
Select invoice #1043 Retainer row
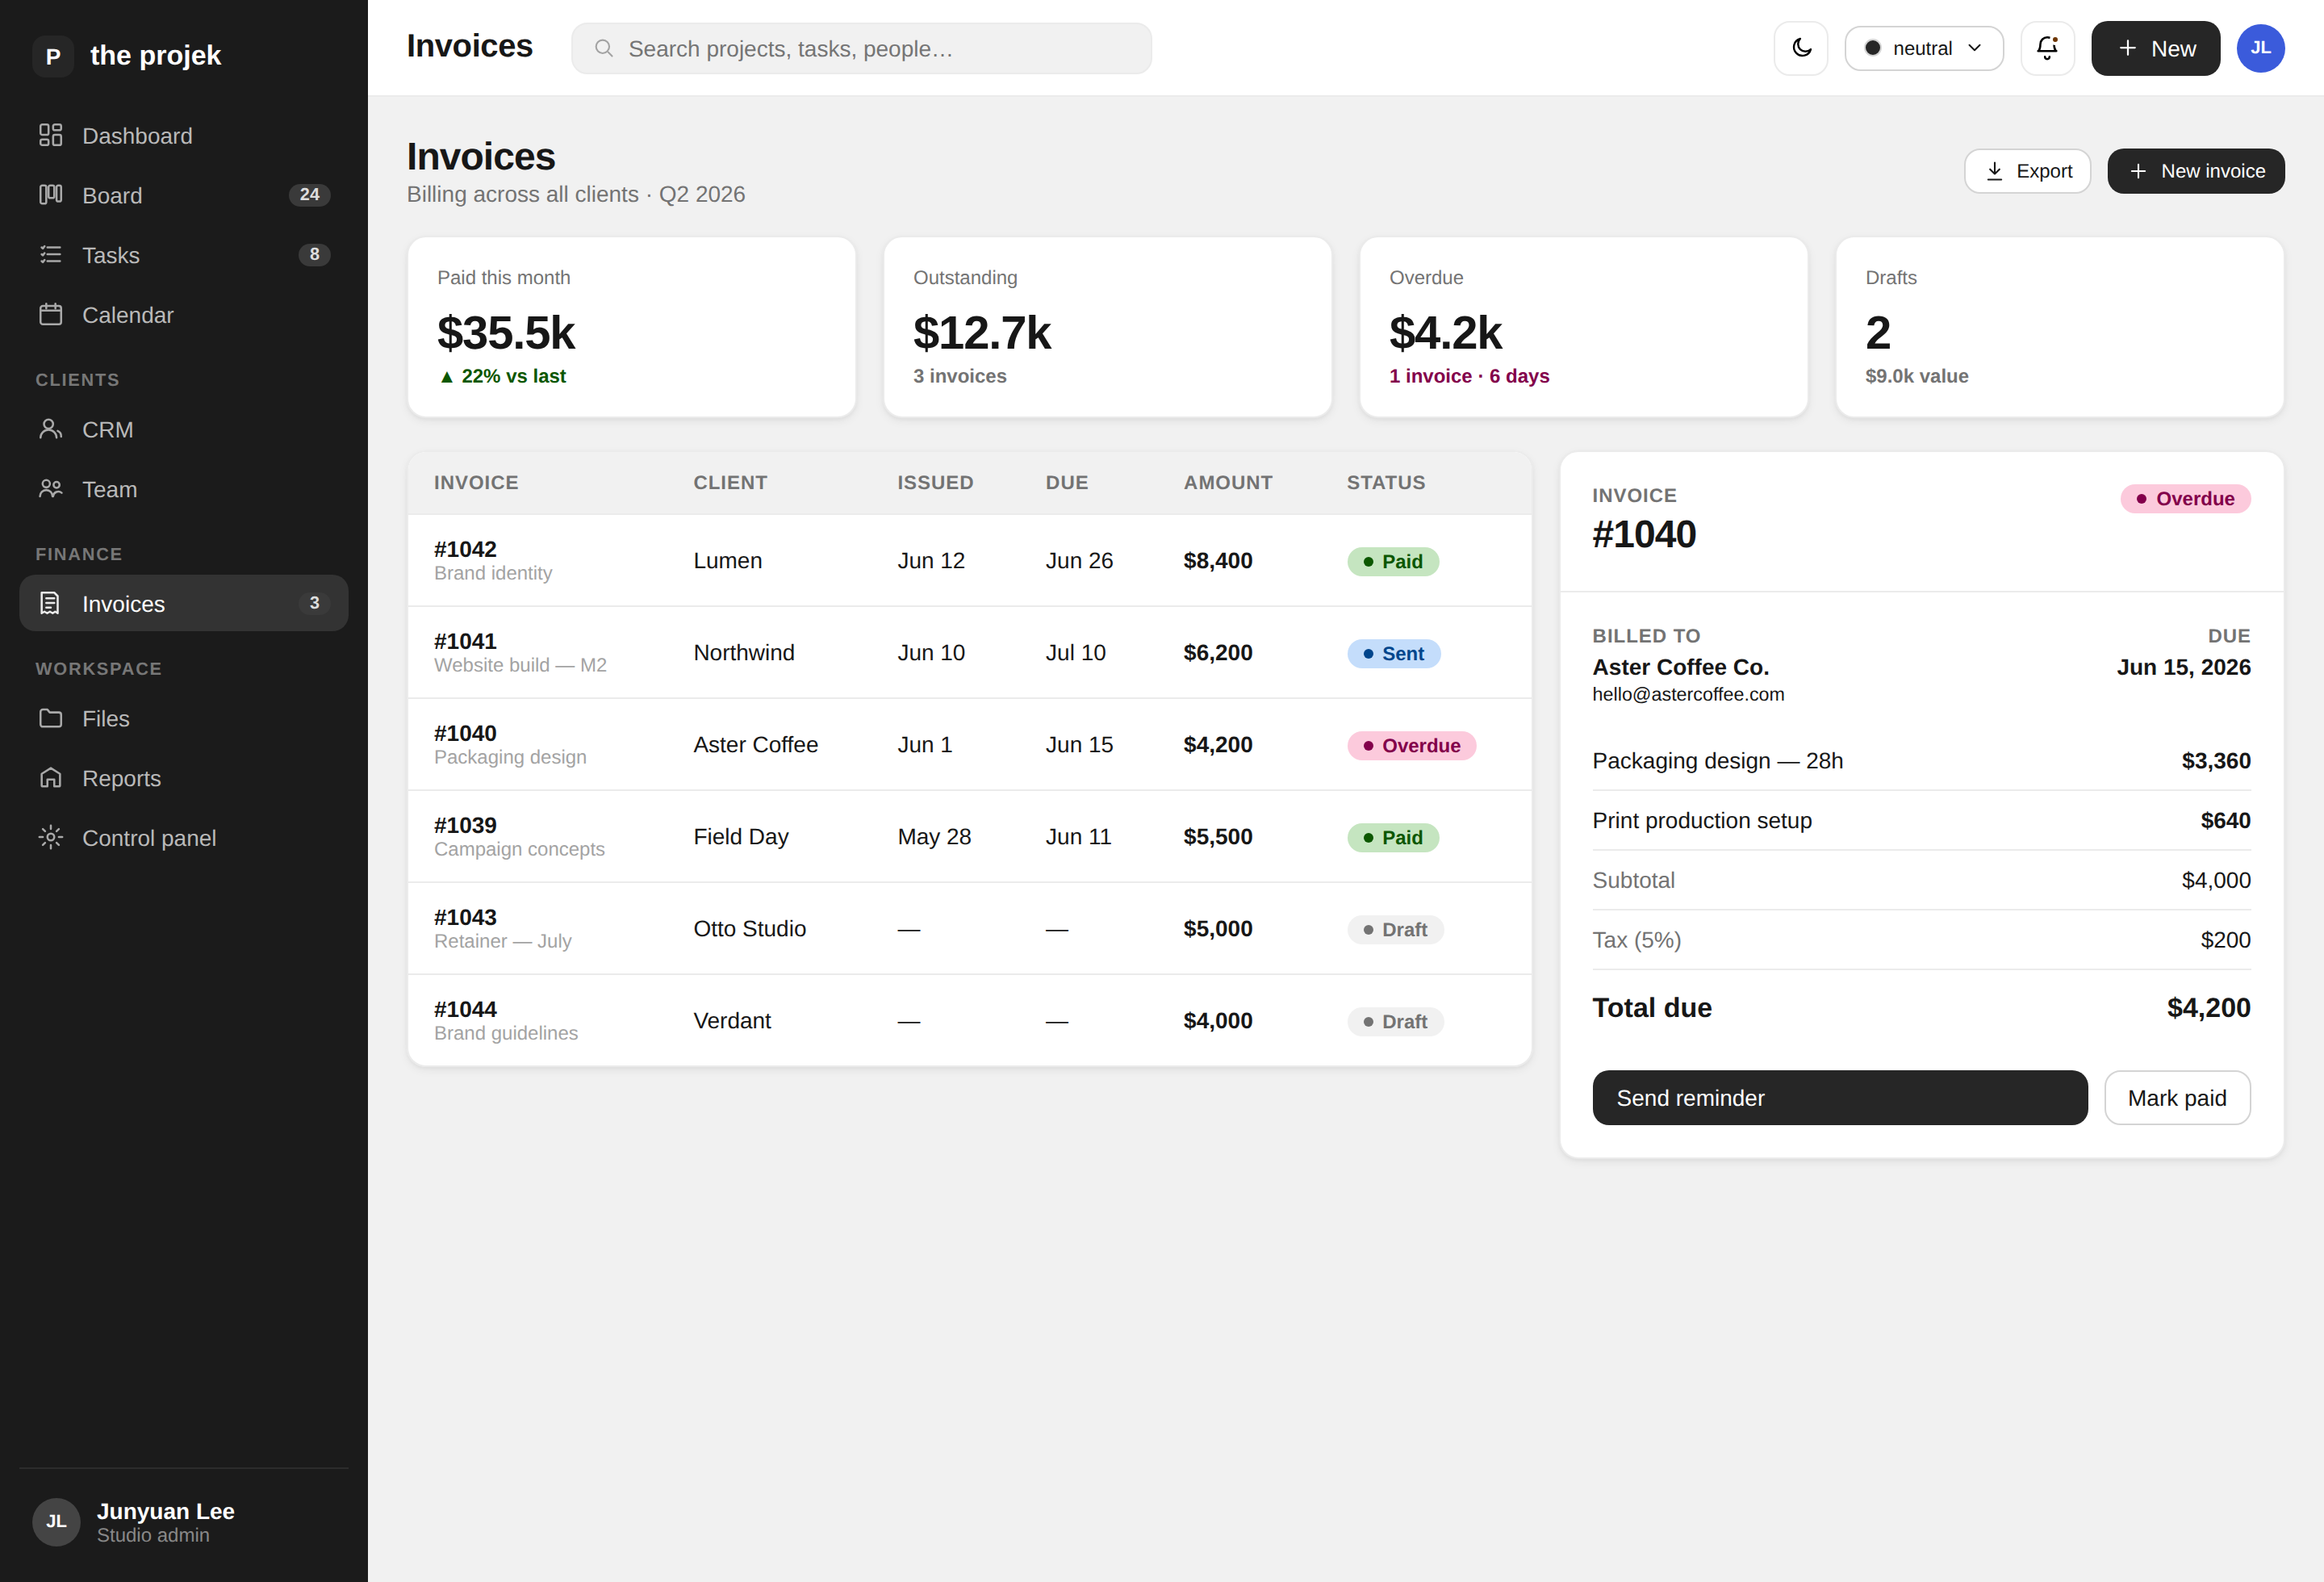[x=969, y=928]
